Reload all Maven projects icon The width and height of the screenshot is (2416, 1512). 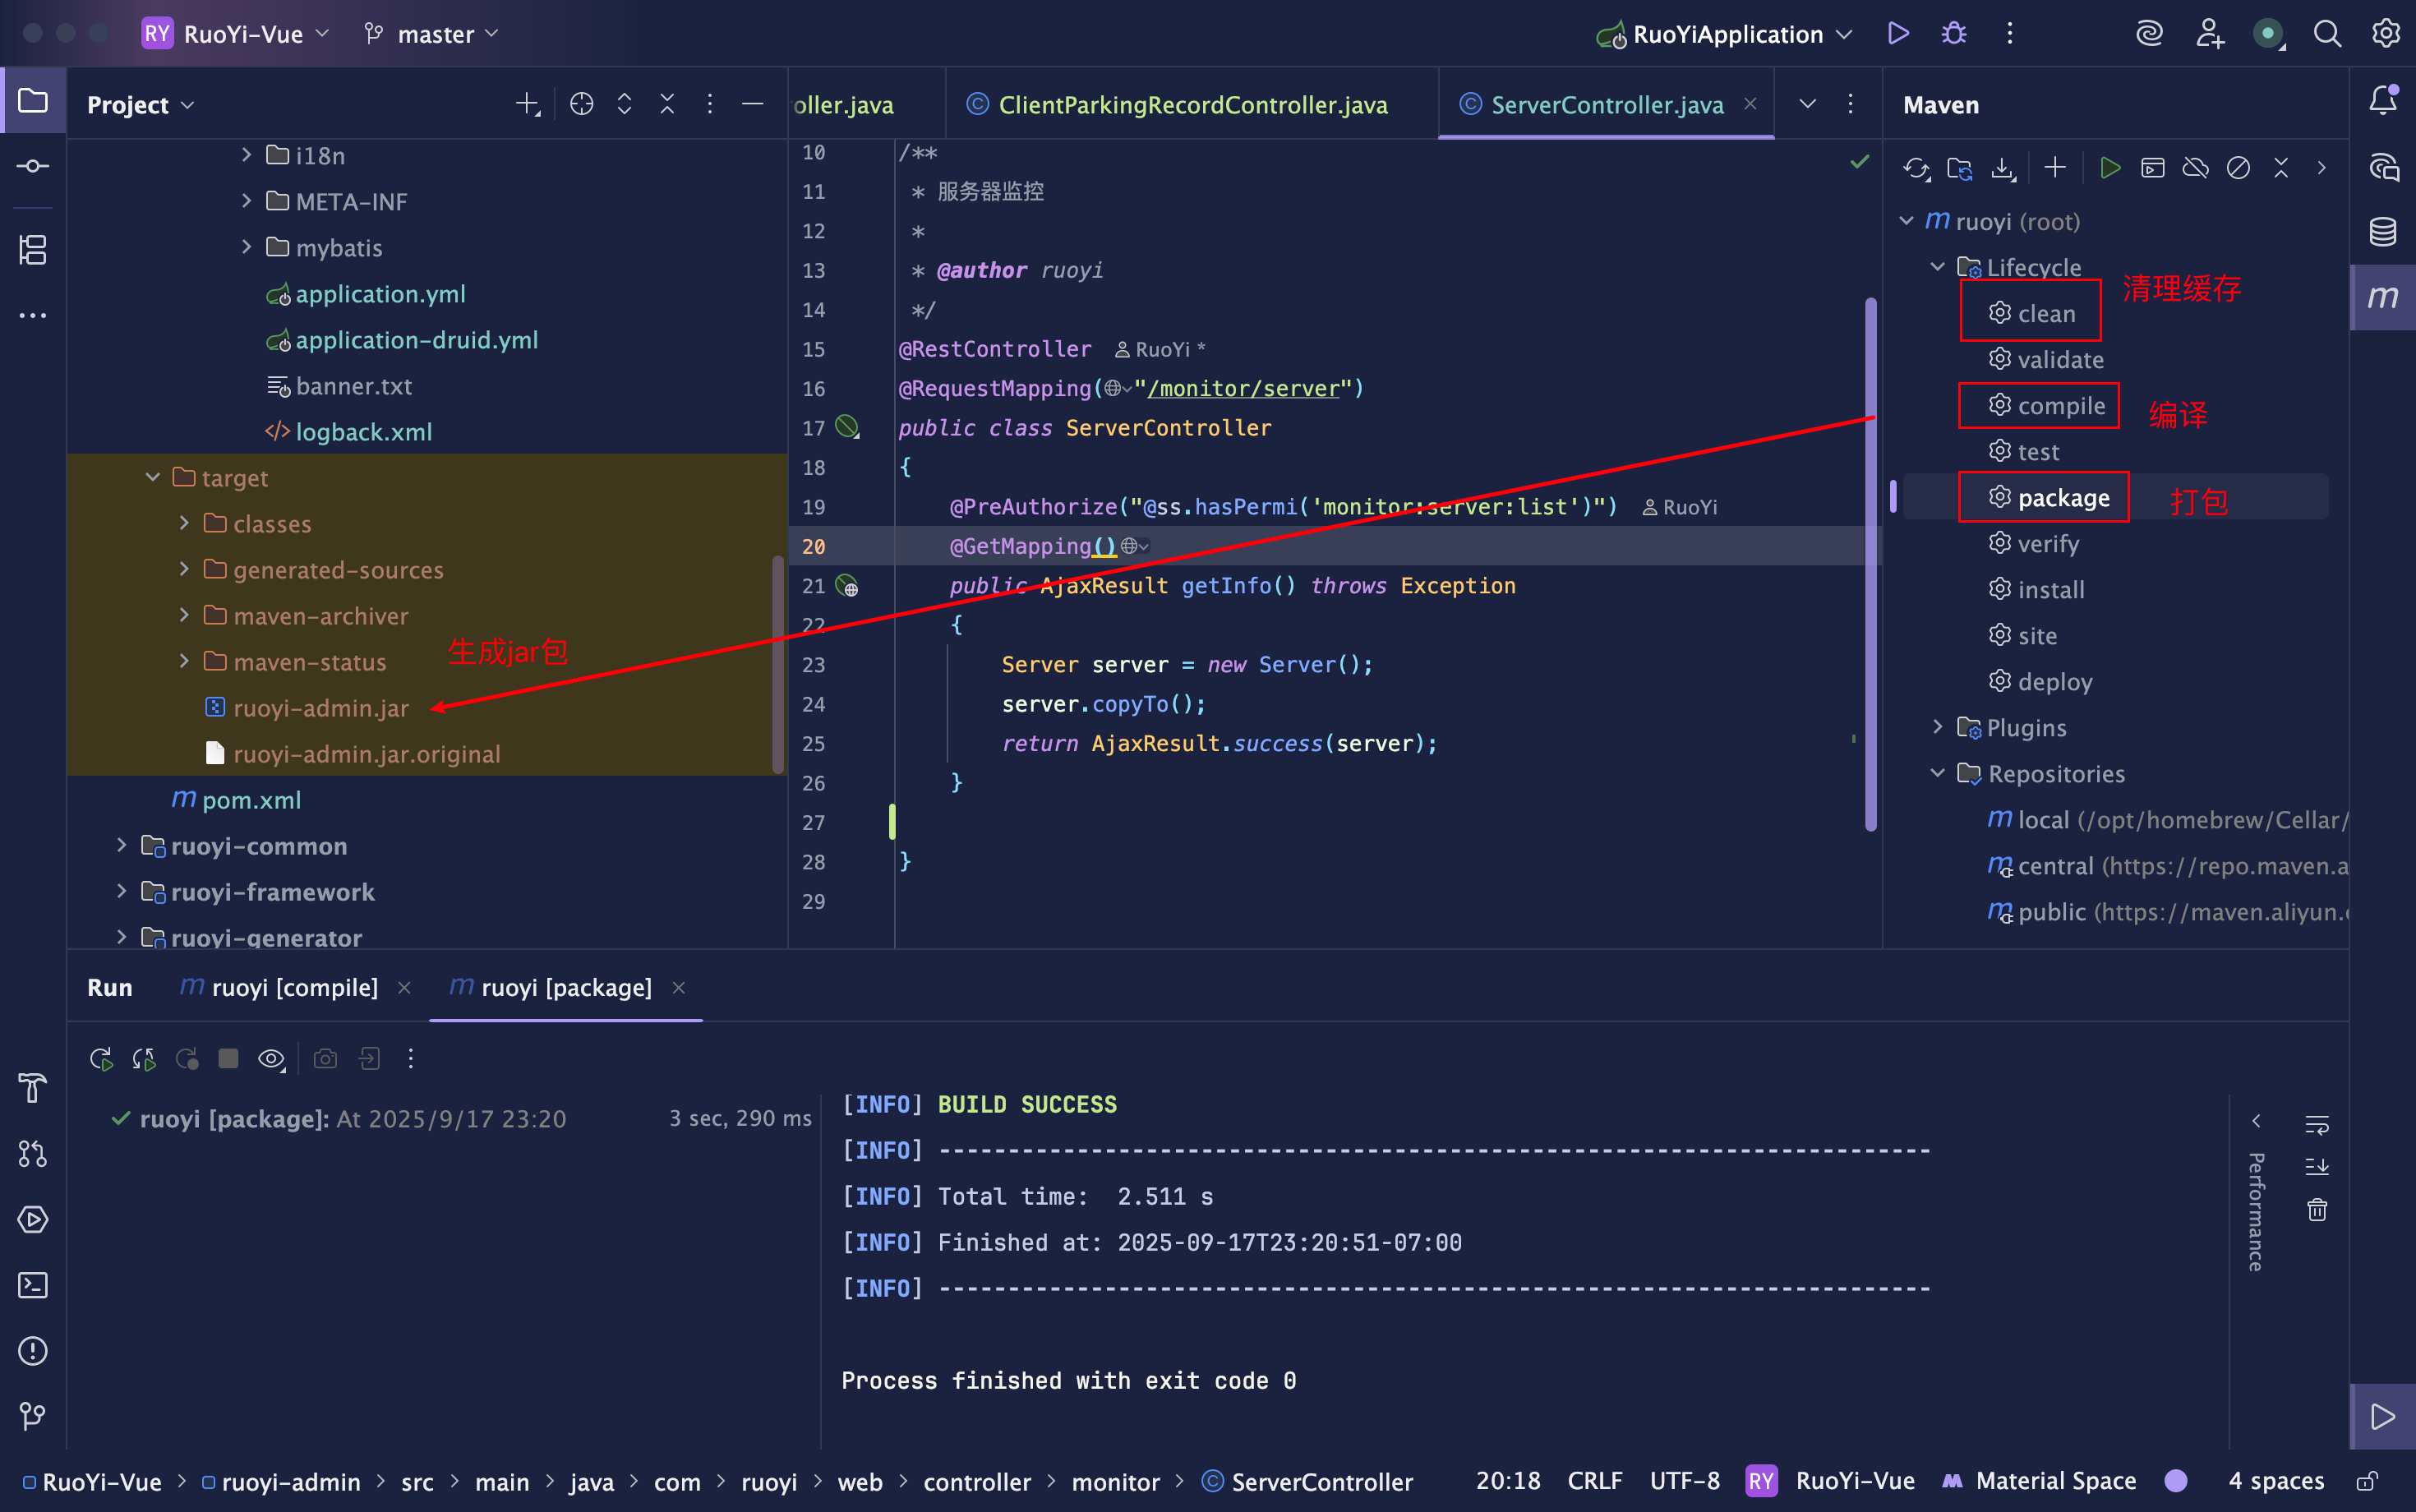[1916, 168]
